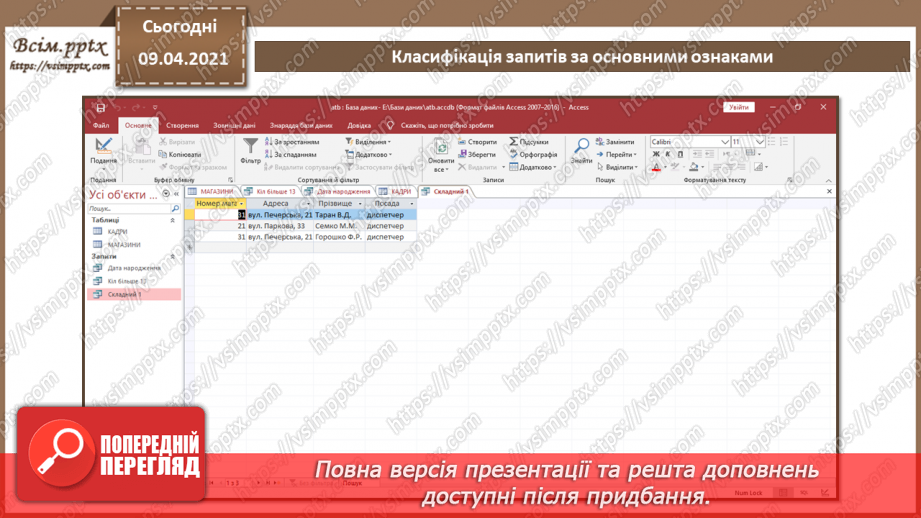
Task: Click the bulleted list icon
Action: pyautogui.click(x=771, y=142)
